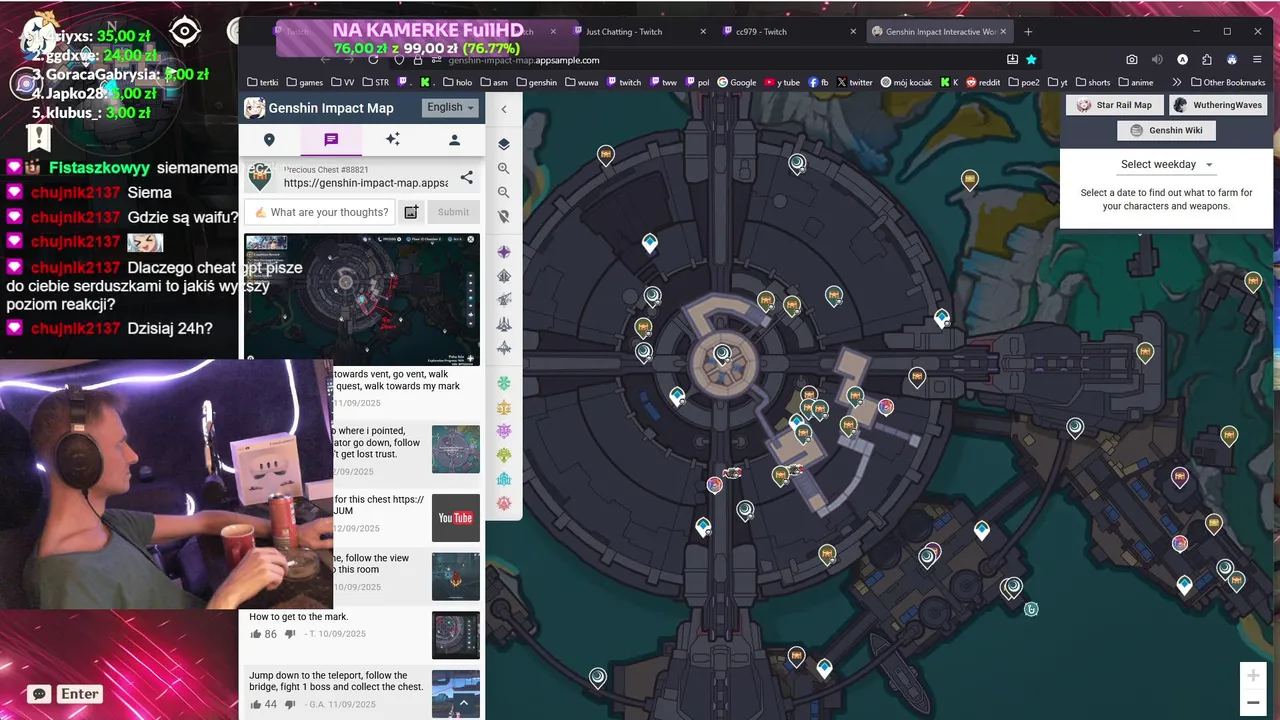Switch to the map markers pin tab

click(x=269, y=140)
